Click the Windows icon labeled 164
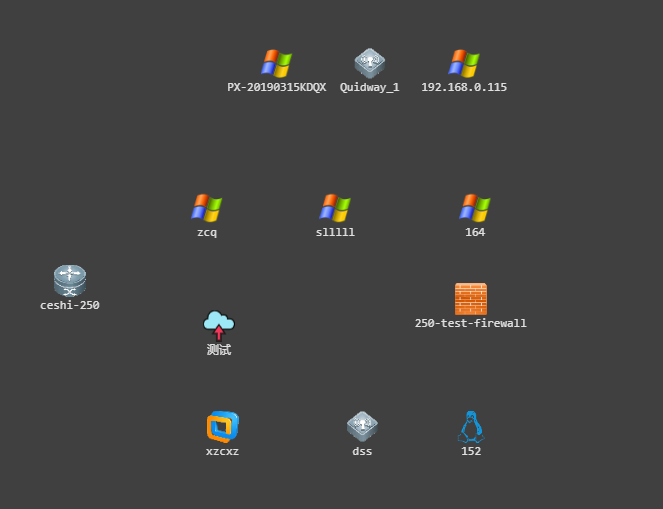The height and width of the screenshot is (509, 663). (x=475, y=208)
